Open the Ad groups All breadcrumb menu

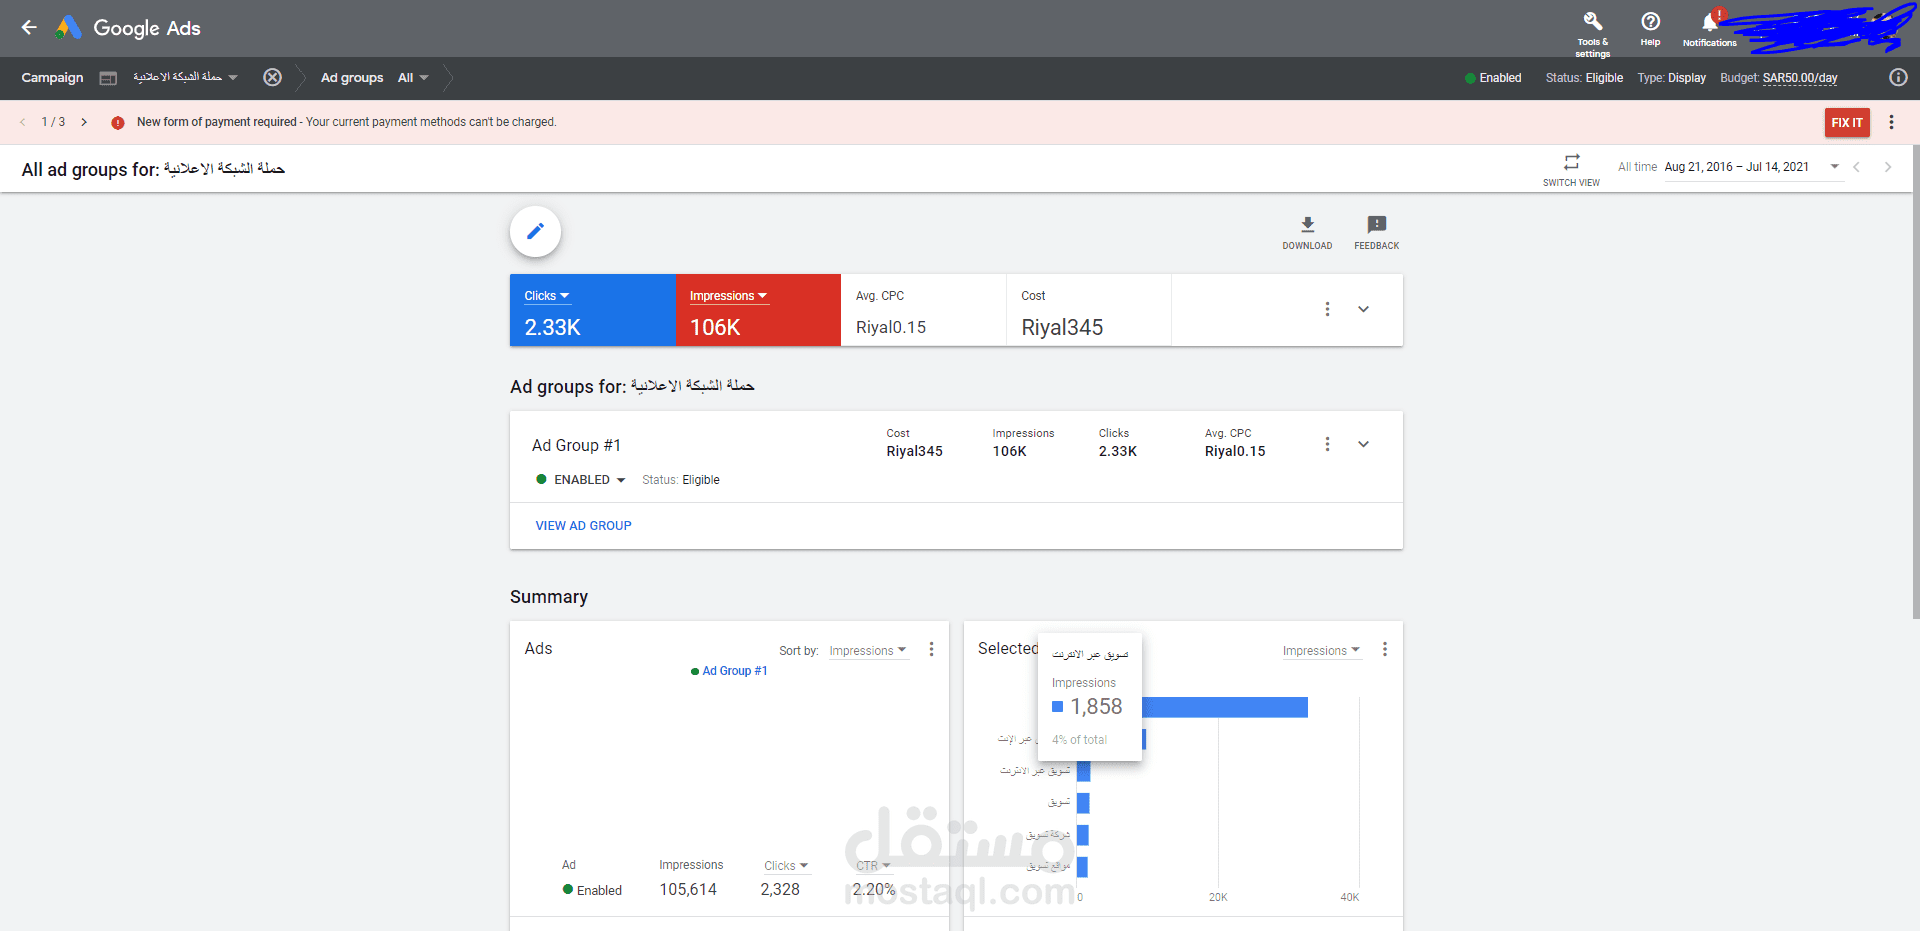coord(413,78)
